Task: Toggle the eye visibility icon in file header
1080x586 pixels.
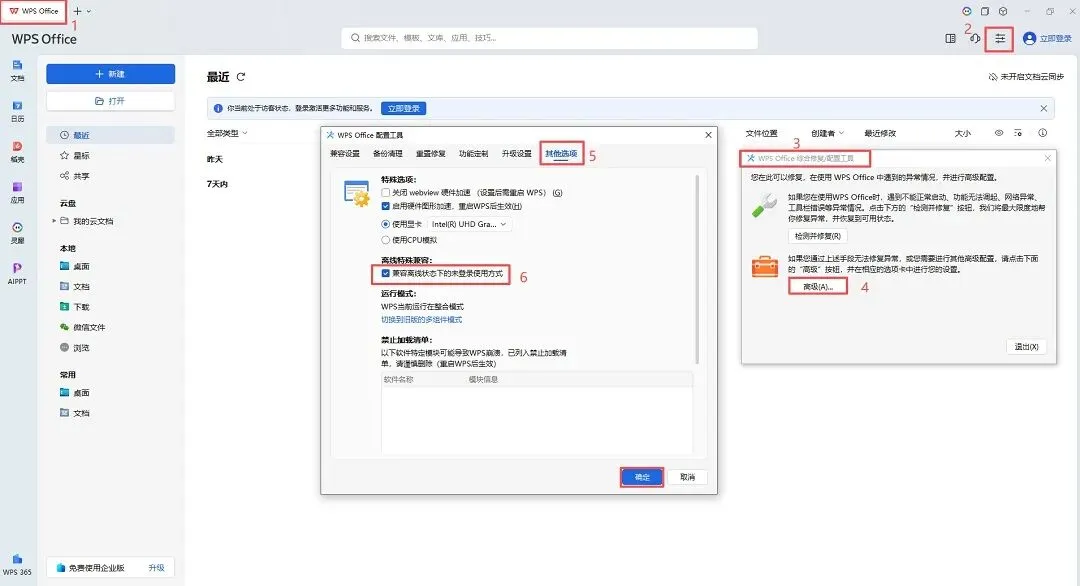Action: (999, 133)
